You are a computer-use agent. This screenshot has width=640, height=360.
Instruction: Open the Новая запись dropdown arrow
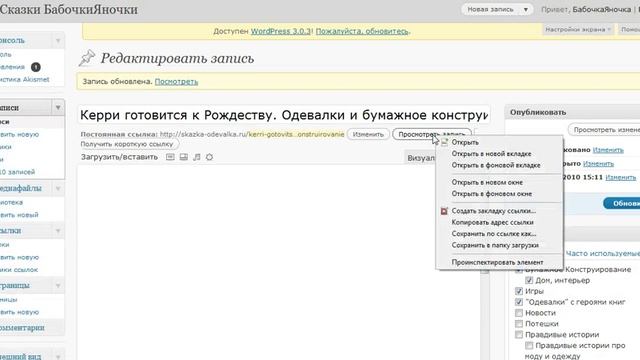[x=525, y=9]
